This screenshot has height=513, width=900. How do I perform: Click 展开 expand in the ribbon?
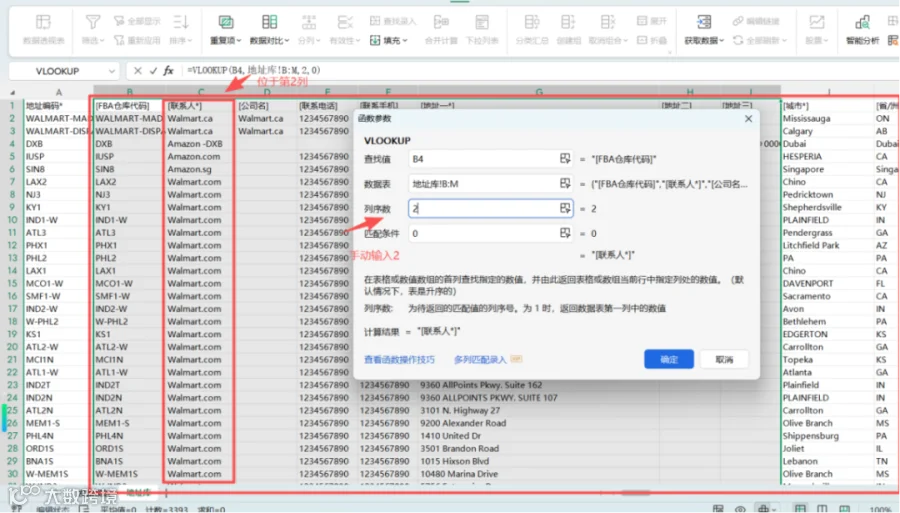click(x=651, y=21)
